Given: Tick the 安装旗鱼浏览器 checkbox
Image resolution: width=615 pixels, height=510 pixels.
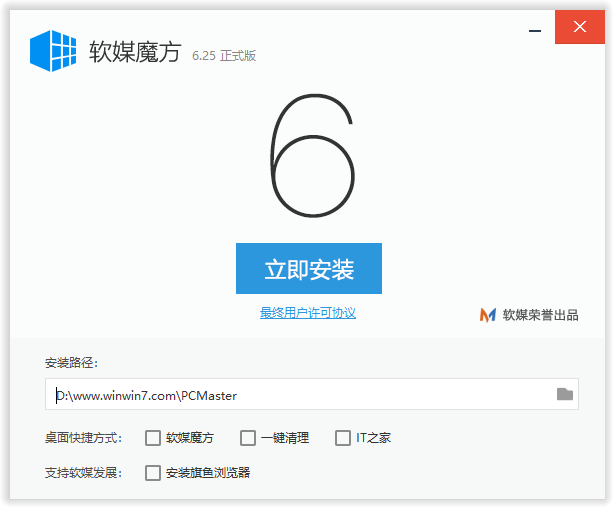Looking at the screenshot, I should (153, 474).
